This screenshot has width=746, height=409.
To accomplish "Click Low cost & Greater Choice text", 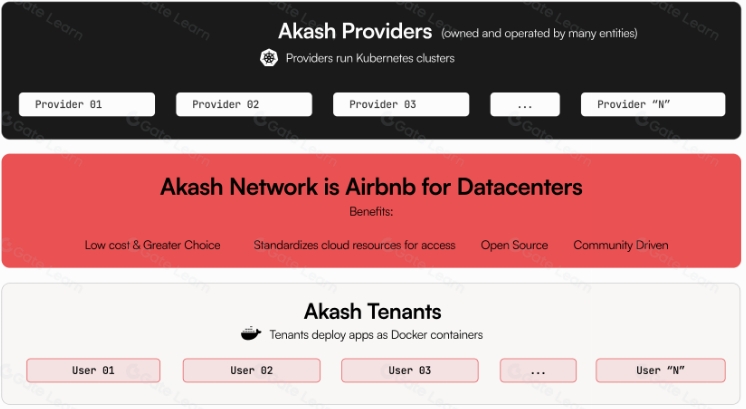I will (x=153, y=245).
